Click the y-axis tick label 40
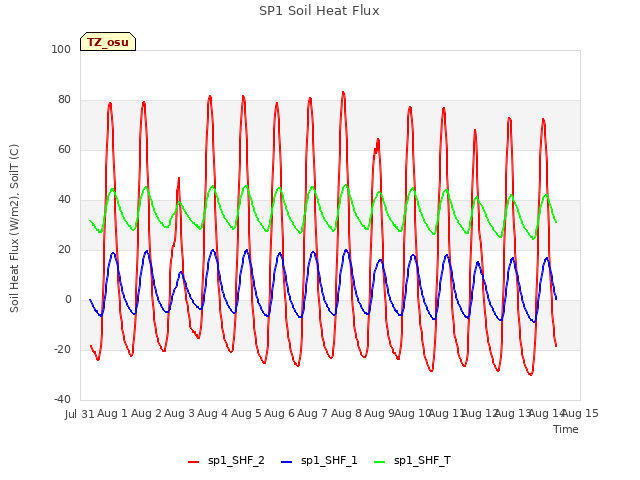The height and width of the screenshot is (480, 640). (x=64, y=200)
